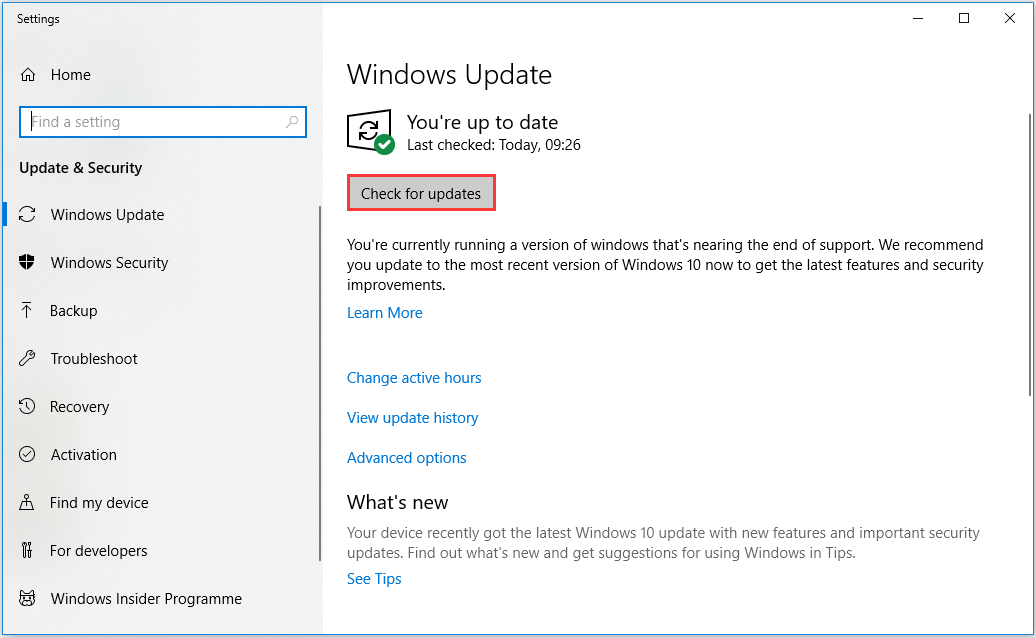1036x638 pixels.
Task: Open the Recovery options label
Action: coord(79,407)
